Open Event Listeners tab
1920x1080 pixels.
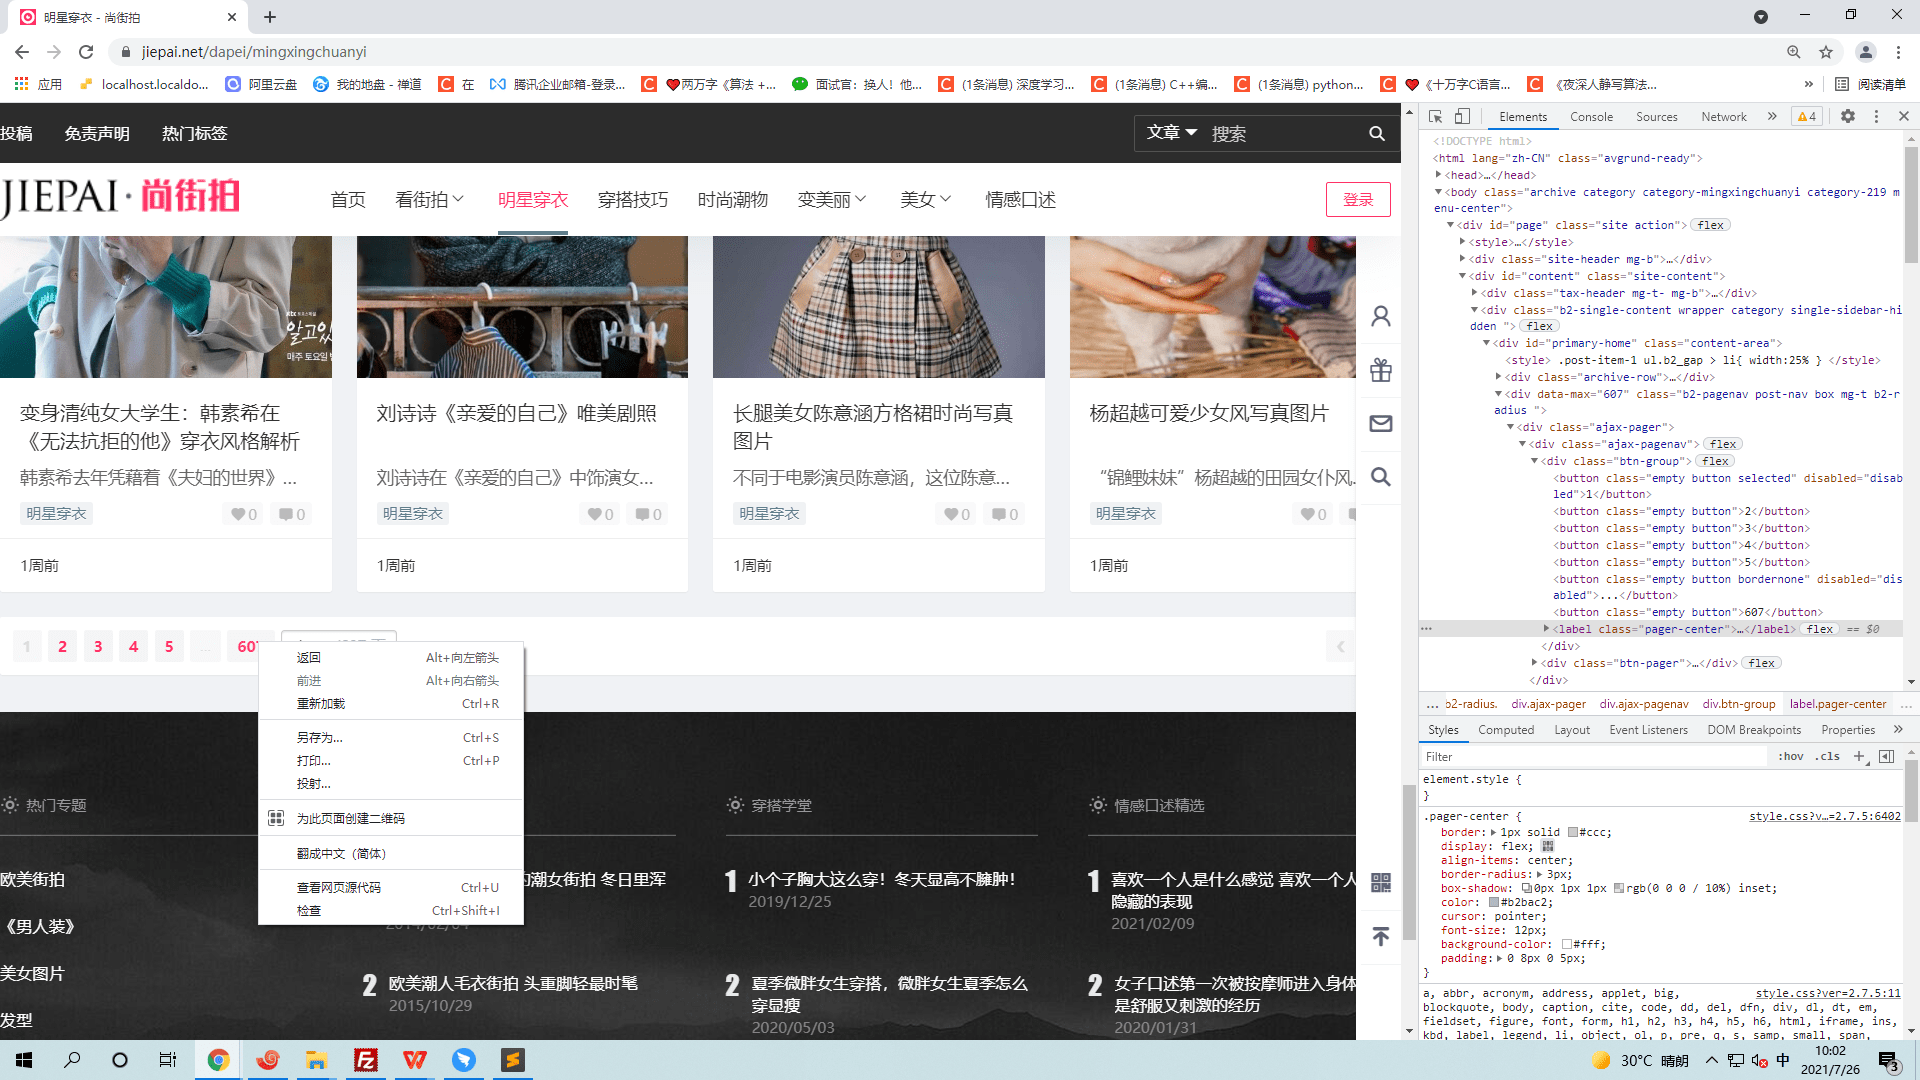coord(1648,730)
